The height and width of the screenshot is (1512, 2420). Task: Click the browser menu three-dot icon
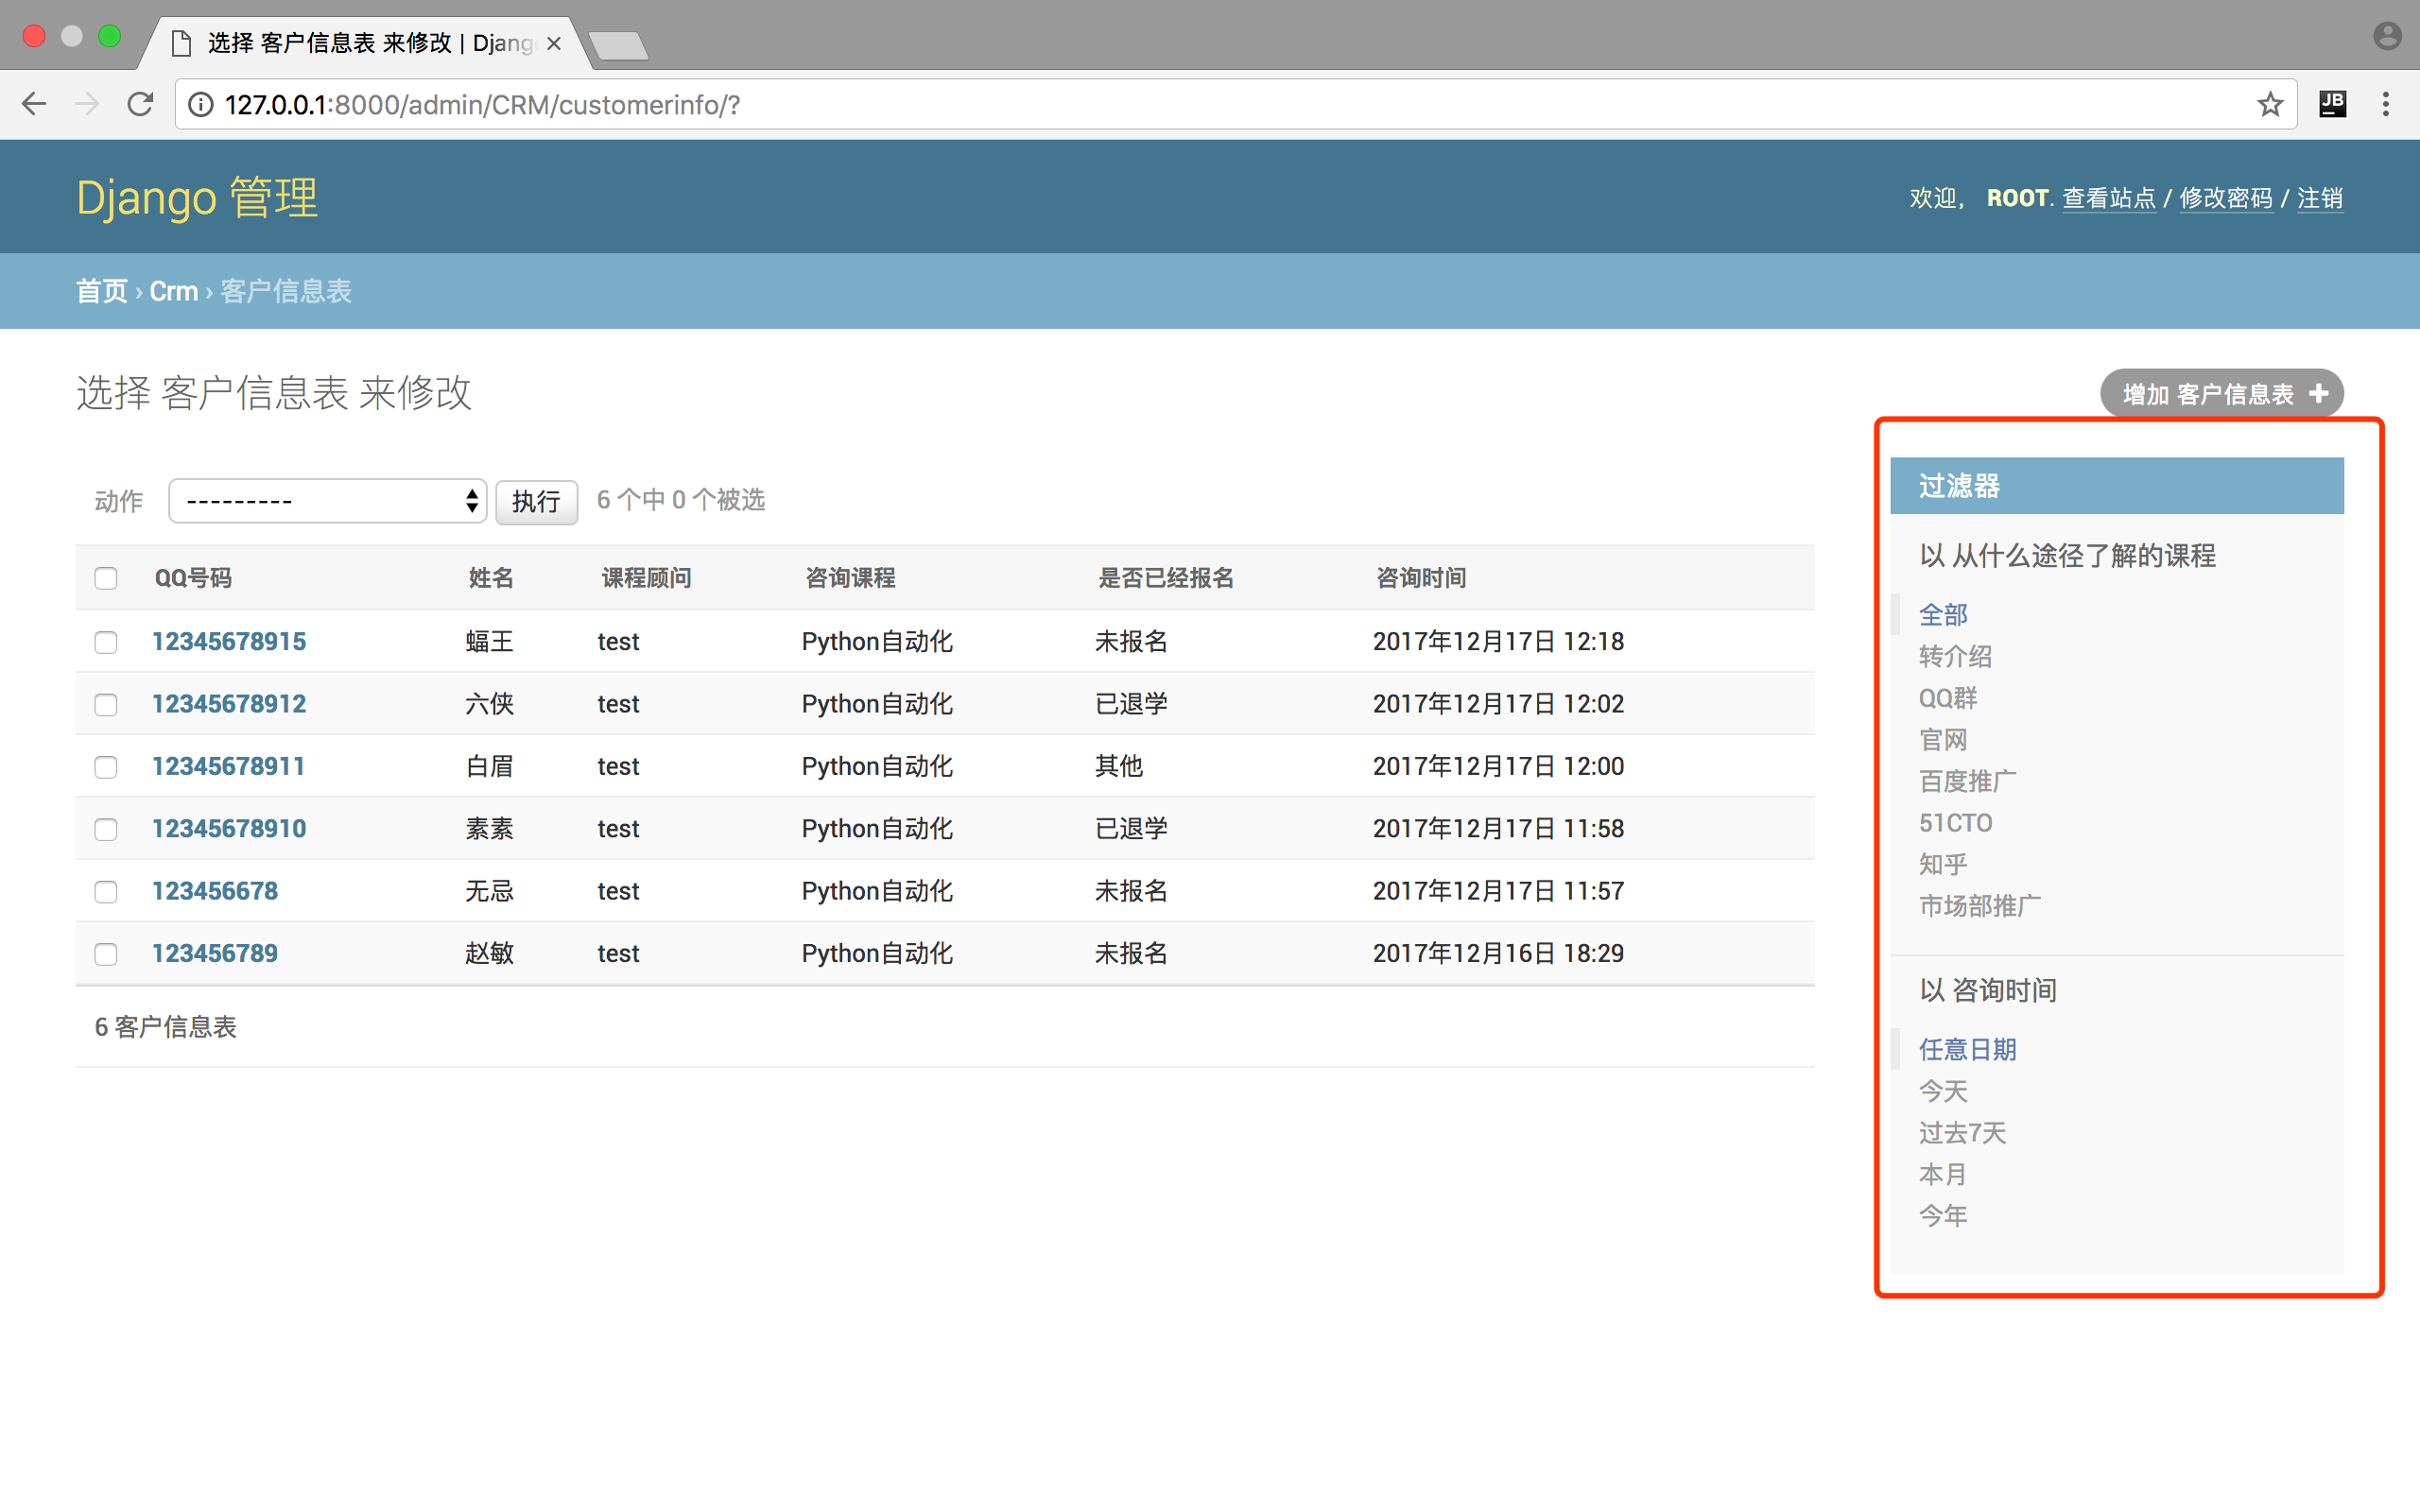tap(2383, 105)
